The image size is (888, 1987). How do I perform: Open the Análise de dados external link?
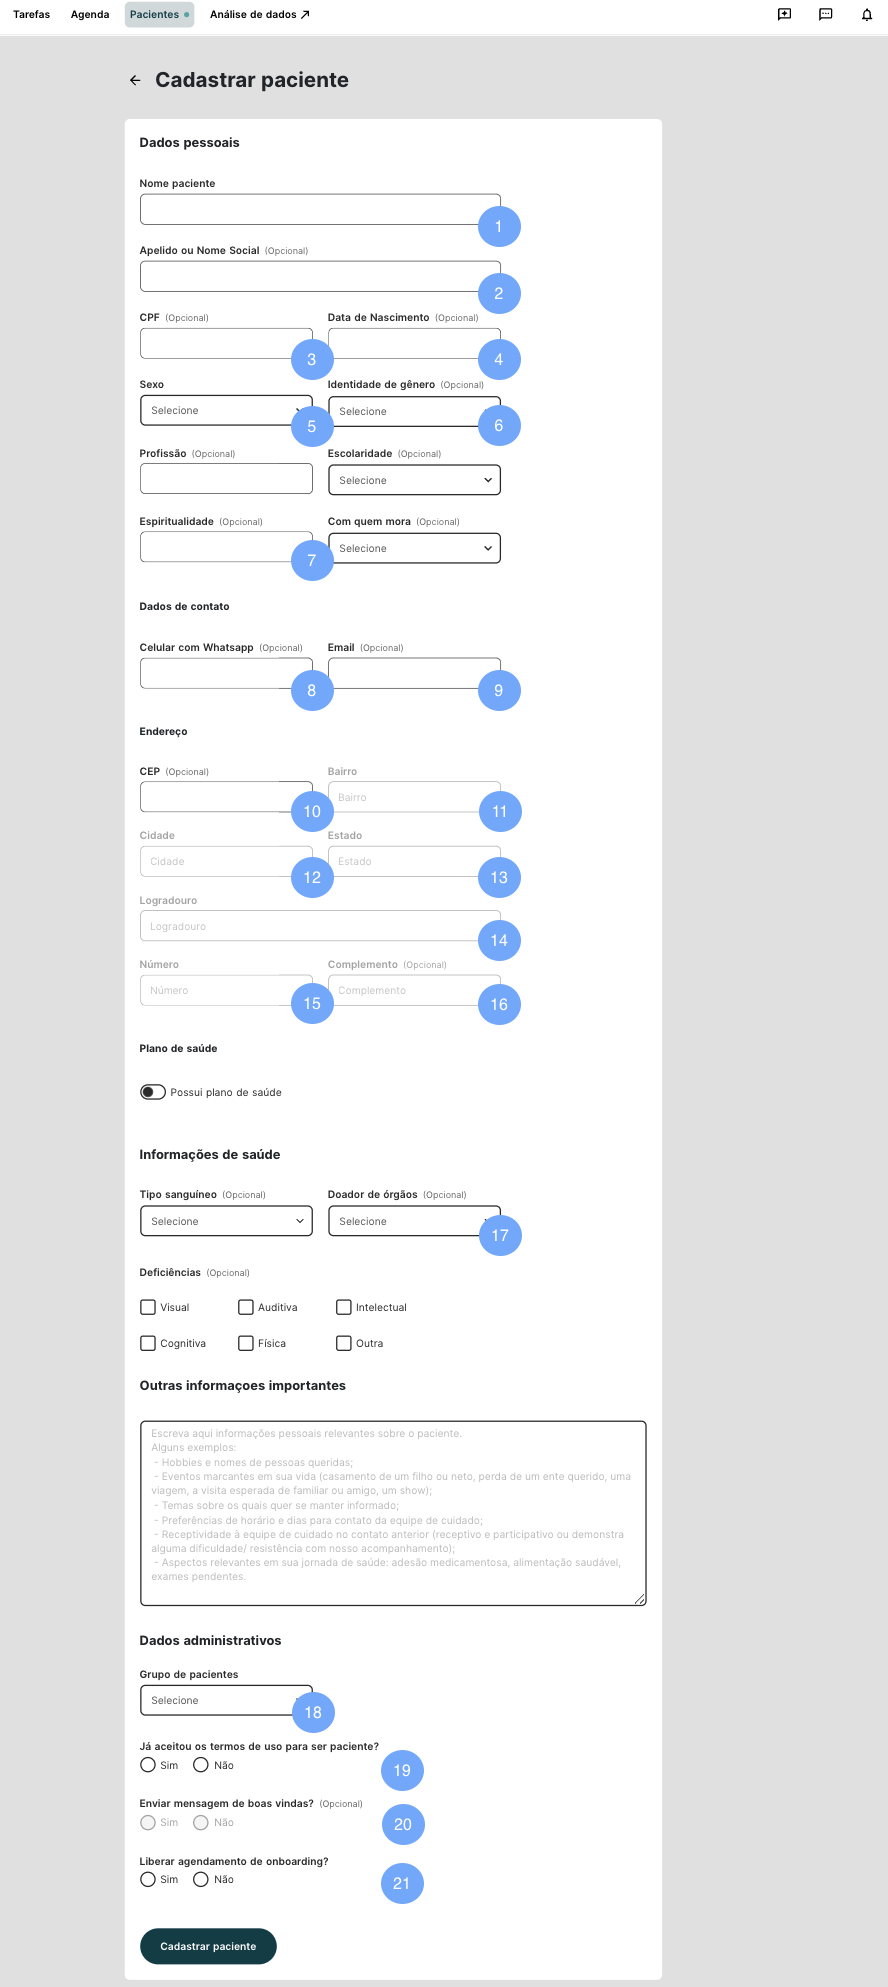click(x=259, y=15)
